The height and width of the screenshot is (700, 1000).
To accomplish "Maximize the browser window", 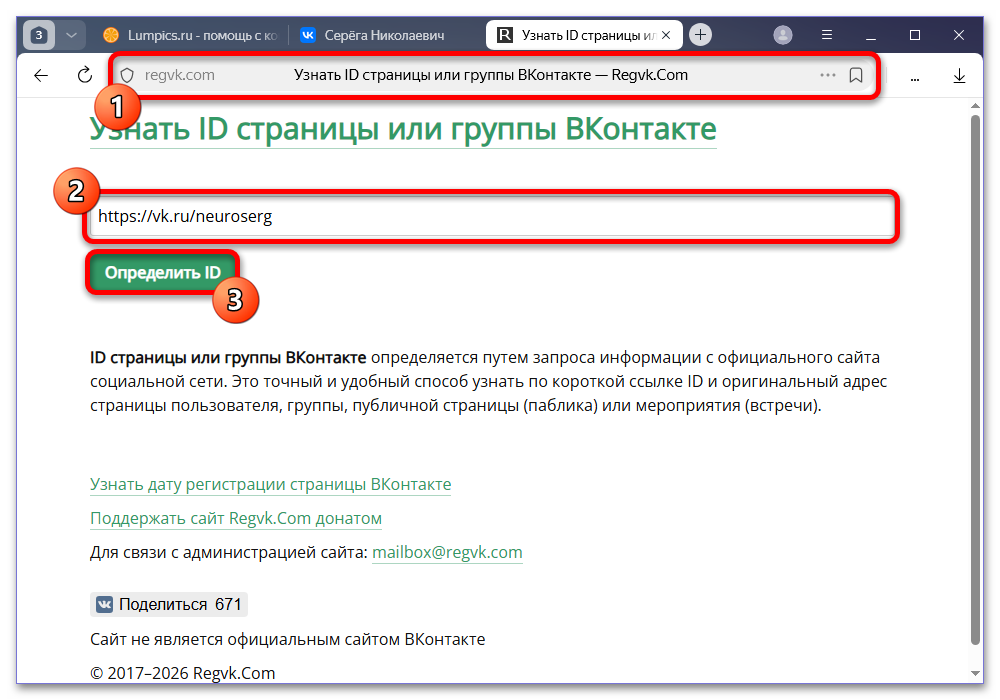I will pos(915,35).
